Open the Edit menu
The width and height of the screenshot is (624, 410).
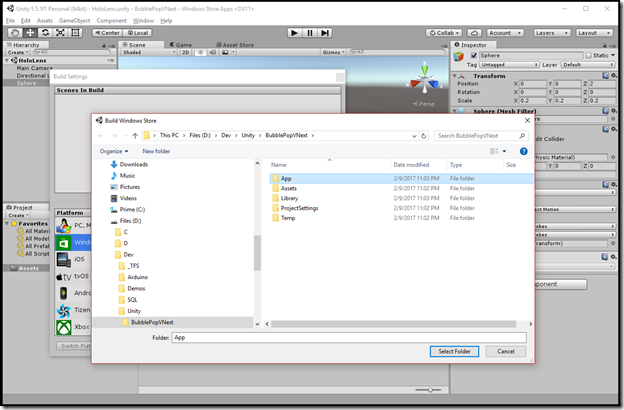(25, 21)
